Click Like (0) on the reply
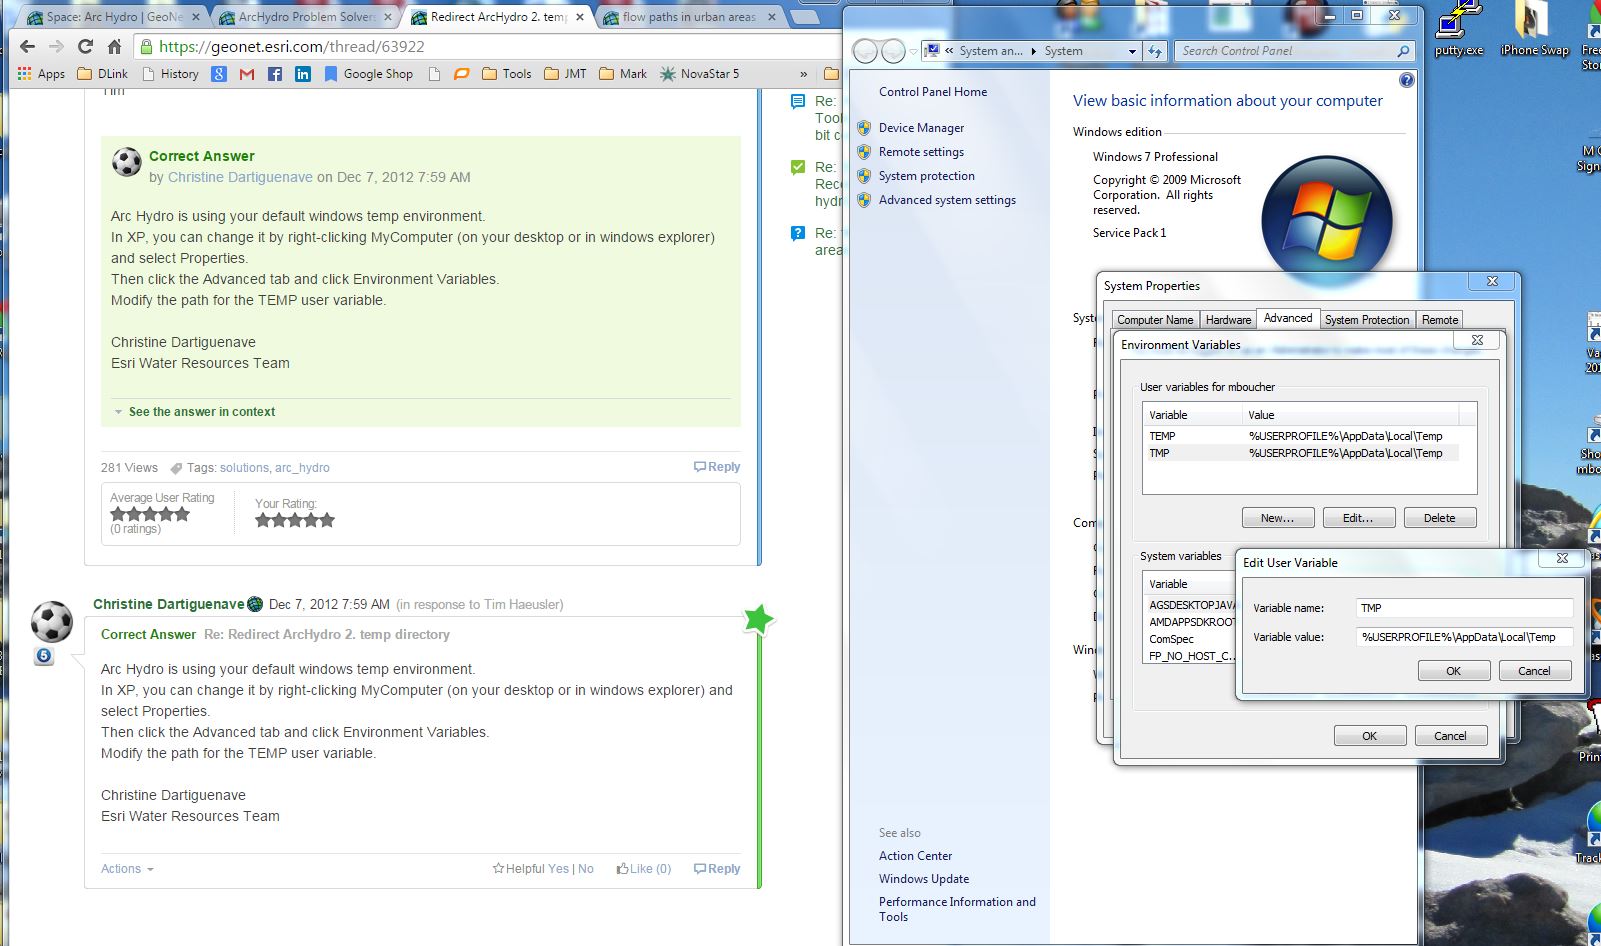This screenshot has height=946, width=1601. click(644, 869)
